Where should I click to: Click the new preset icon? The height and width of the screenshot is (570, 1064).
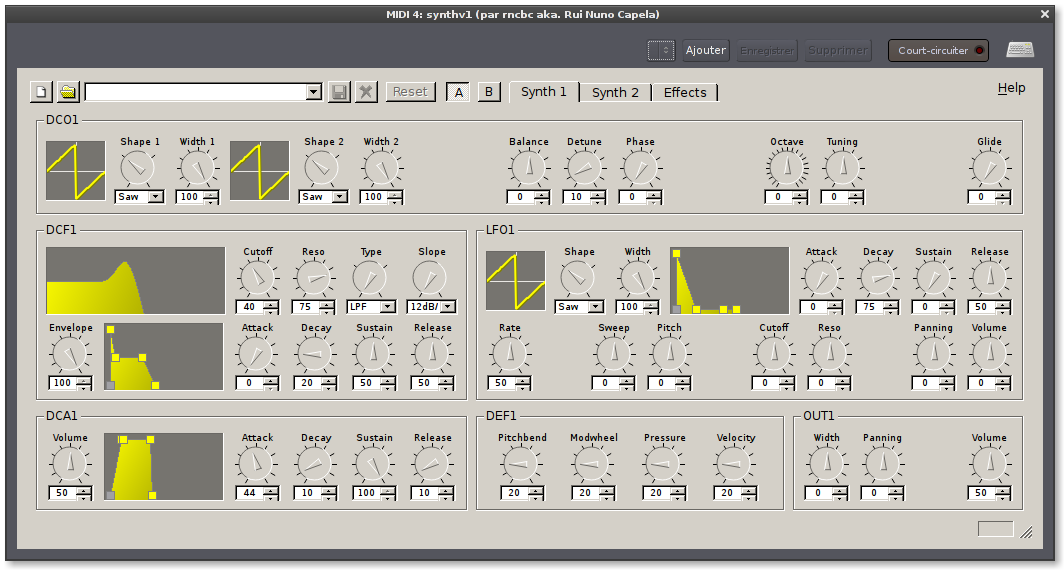click(41, 92)
